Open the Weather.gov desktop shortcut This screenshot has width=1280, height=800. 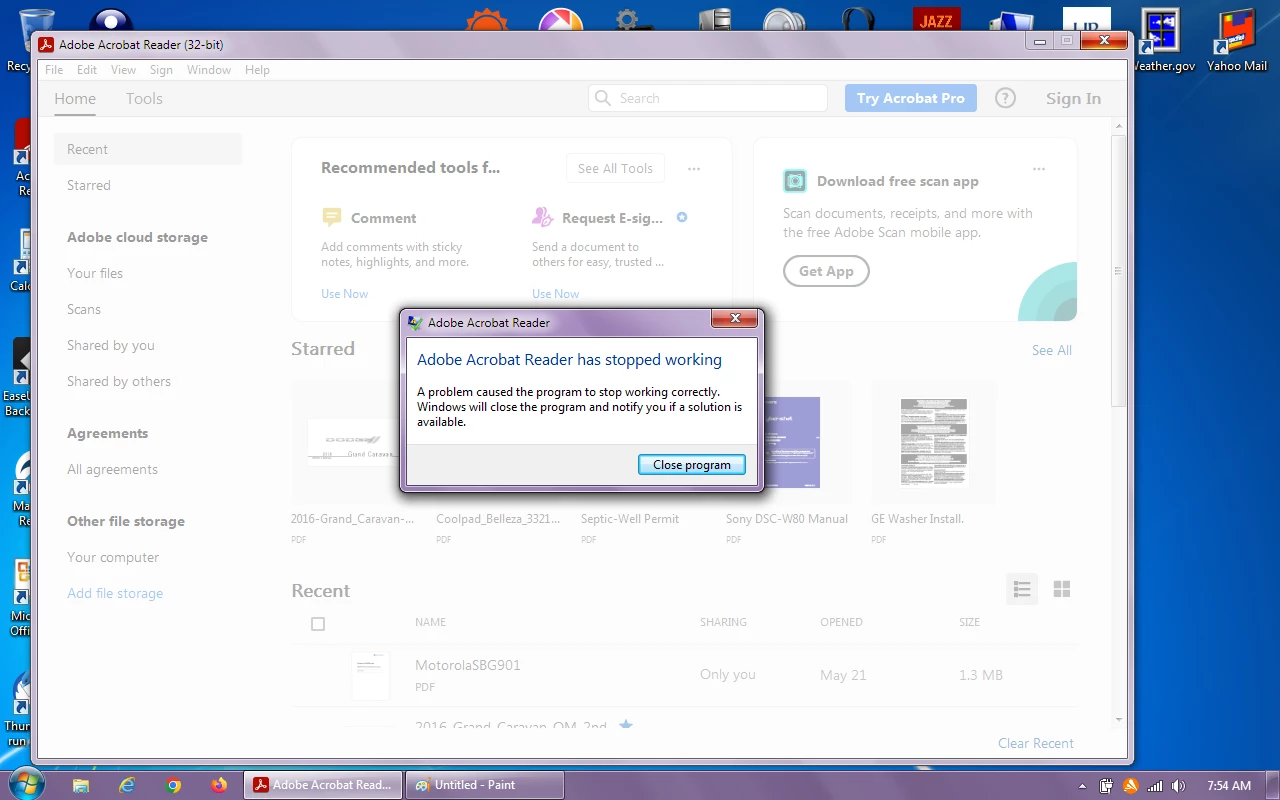1162,40
